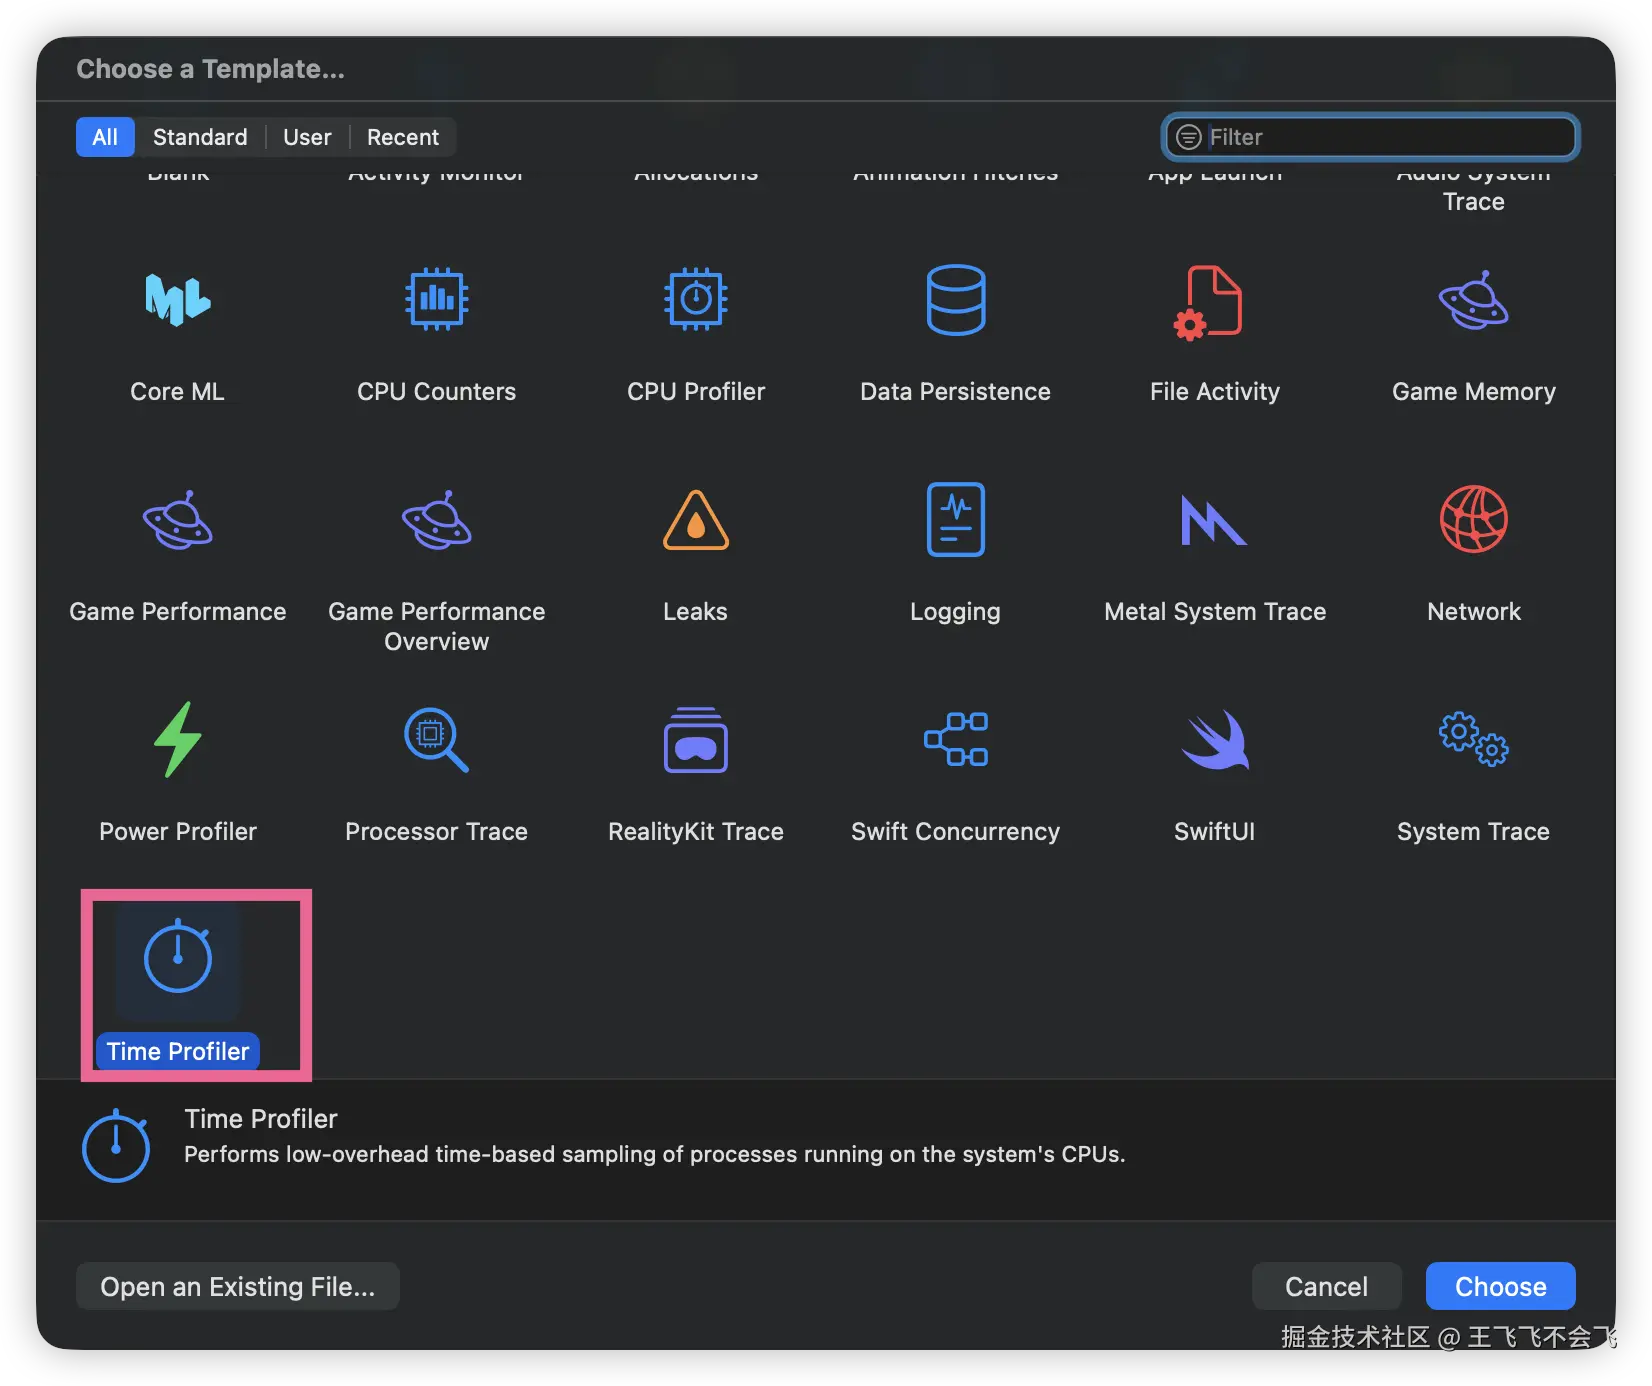1652x1386 pixels.
Task: Click the File Activity template icon
Action: 1208,302
